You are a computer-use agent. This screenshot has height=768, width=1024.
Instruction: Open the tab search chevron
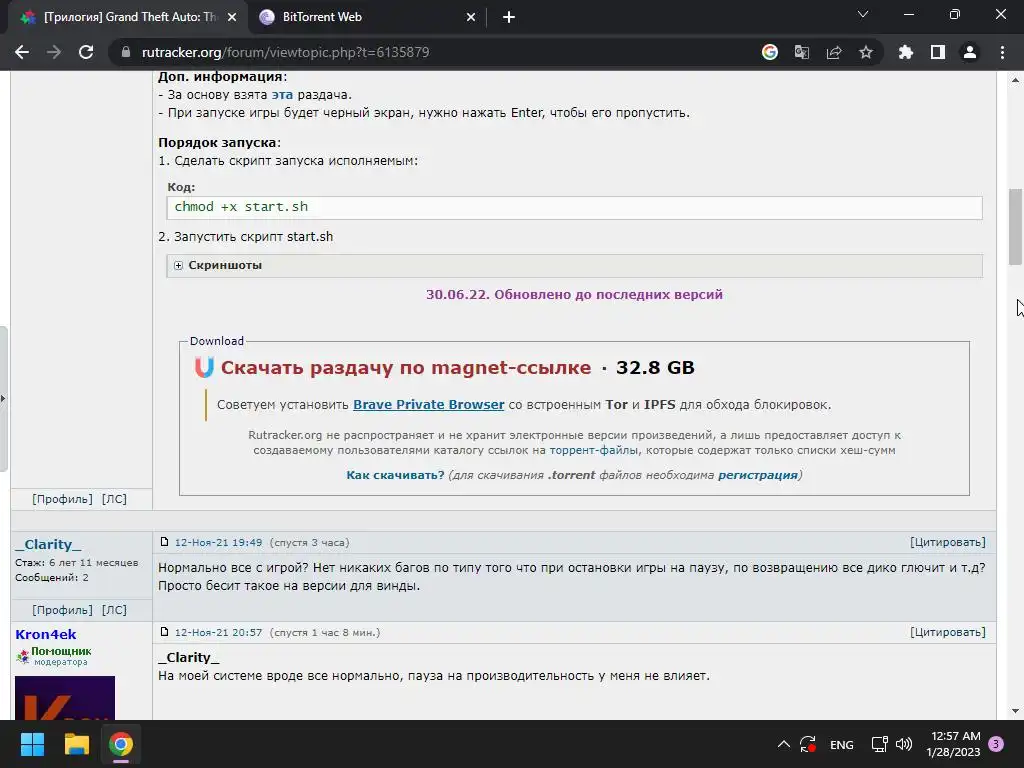pos(863,14)
